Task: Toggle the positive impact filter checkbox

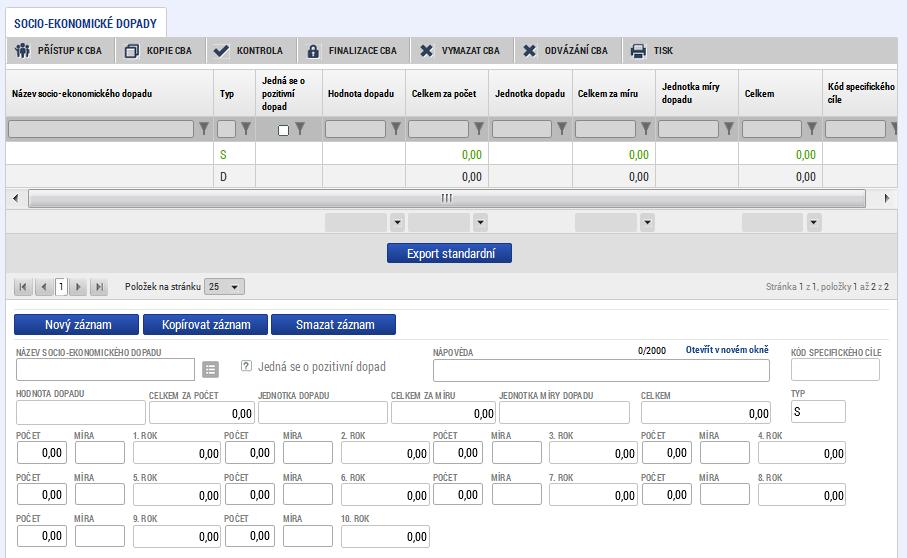Action: point(283,130)
